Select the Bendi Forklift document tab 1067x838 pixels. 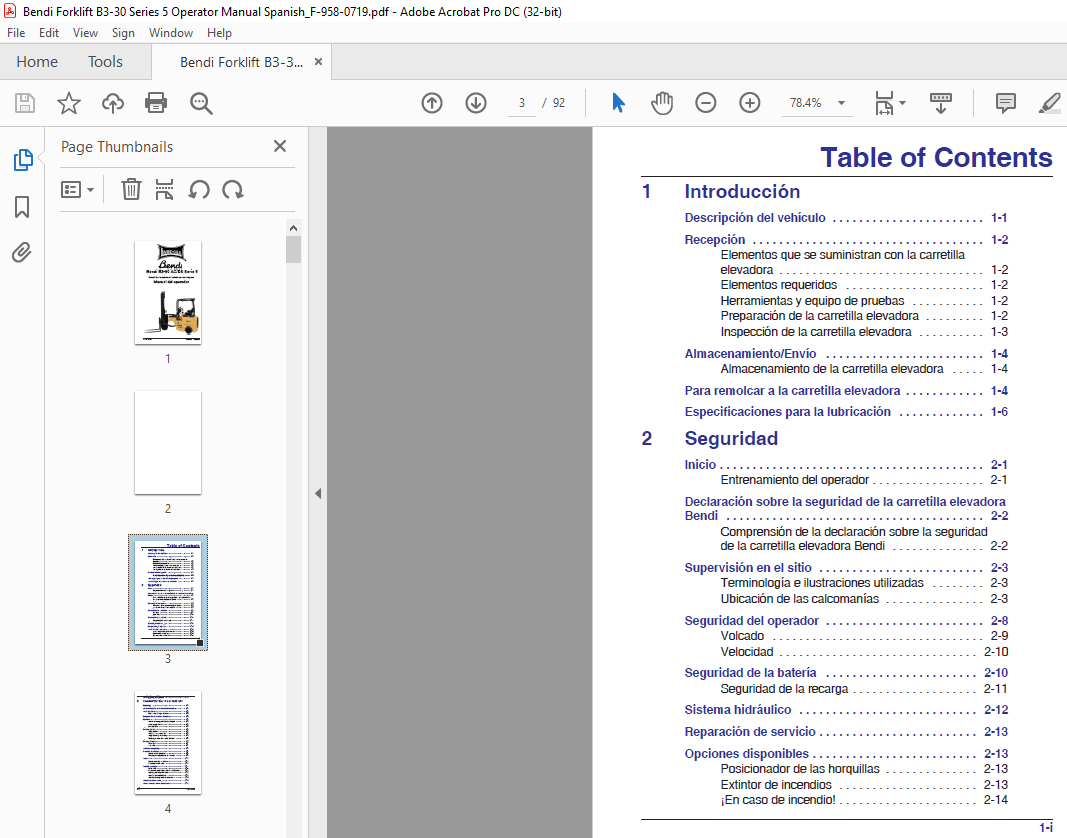coord(242,62)
